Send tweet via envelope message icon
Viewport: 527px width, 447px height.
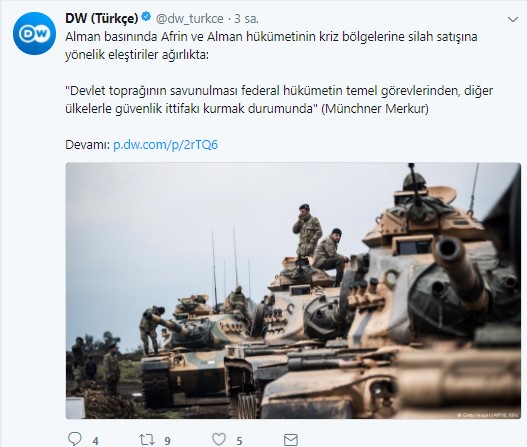291,440
